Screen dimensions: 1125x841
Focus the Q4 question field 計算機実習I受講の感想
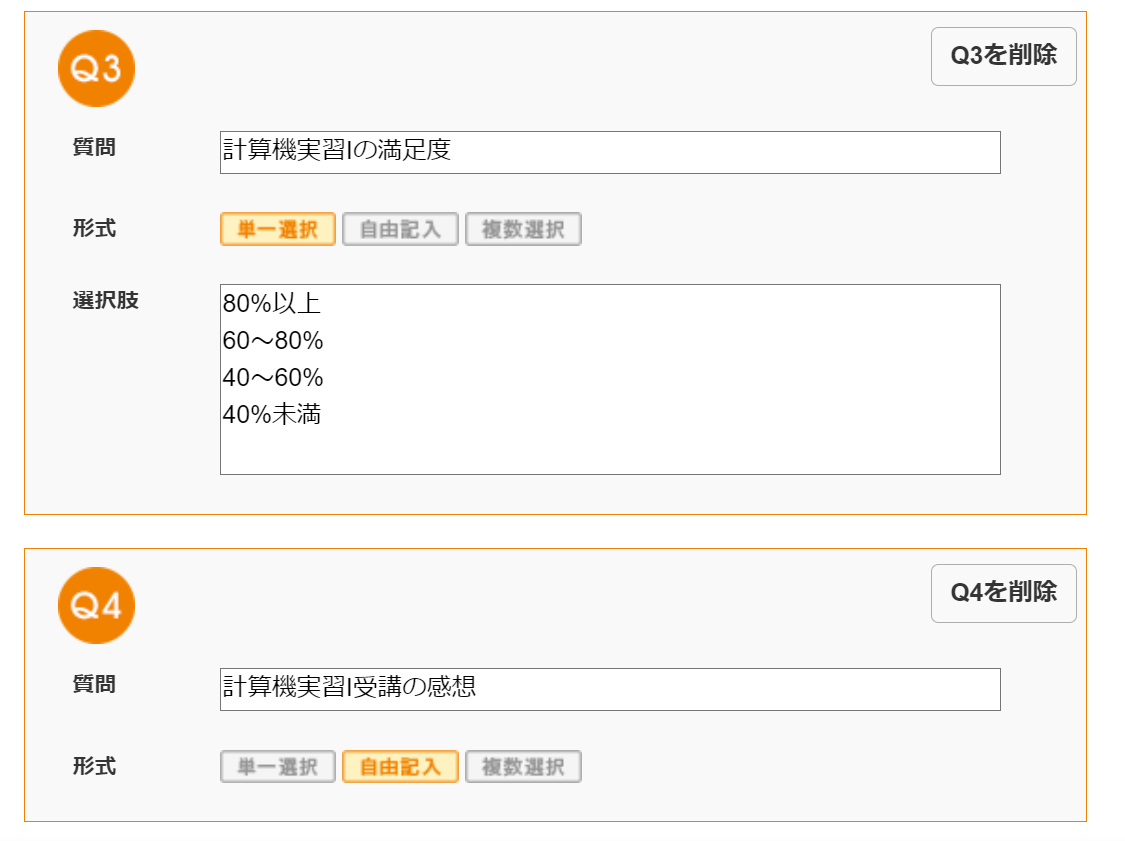coord(610,690)
